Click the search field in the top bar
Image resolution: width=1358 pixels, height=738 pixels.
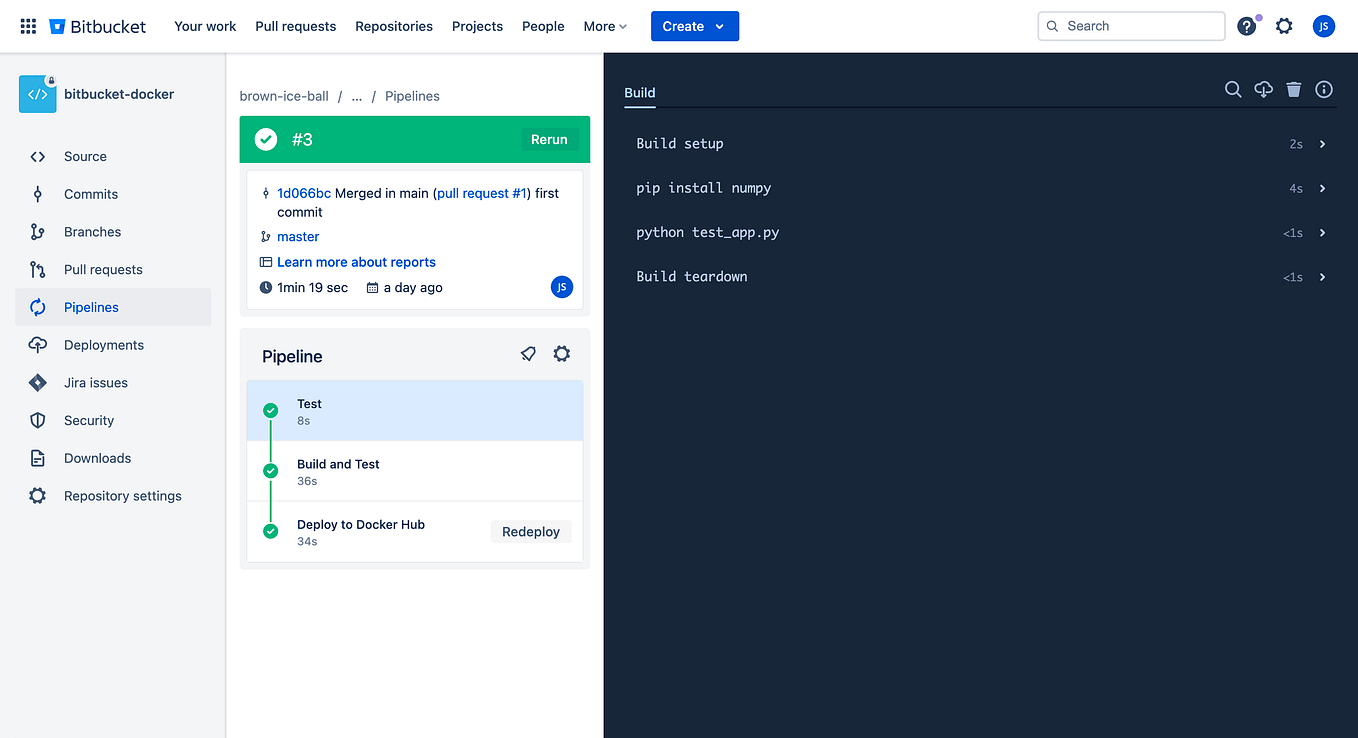(1130, 26)
